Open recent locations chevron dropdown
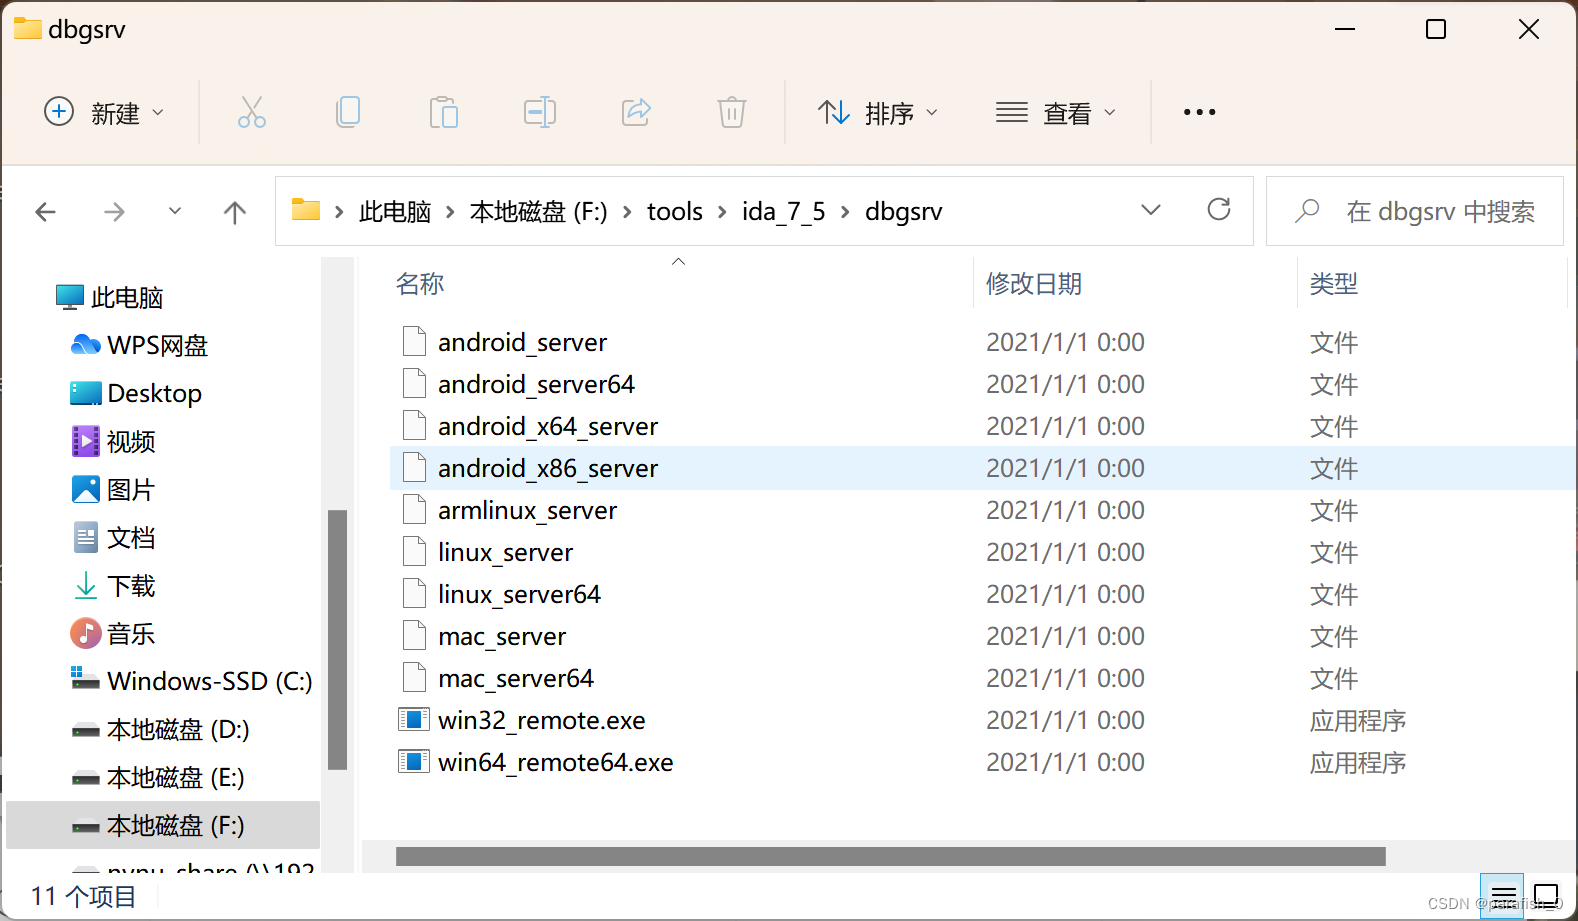Image resolution: width=1578 pixels, height=921 pixels. [x=175, y=211]
